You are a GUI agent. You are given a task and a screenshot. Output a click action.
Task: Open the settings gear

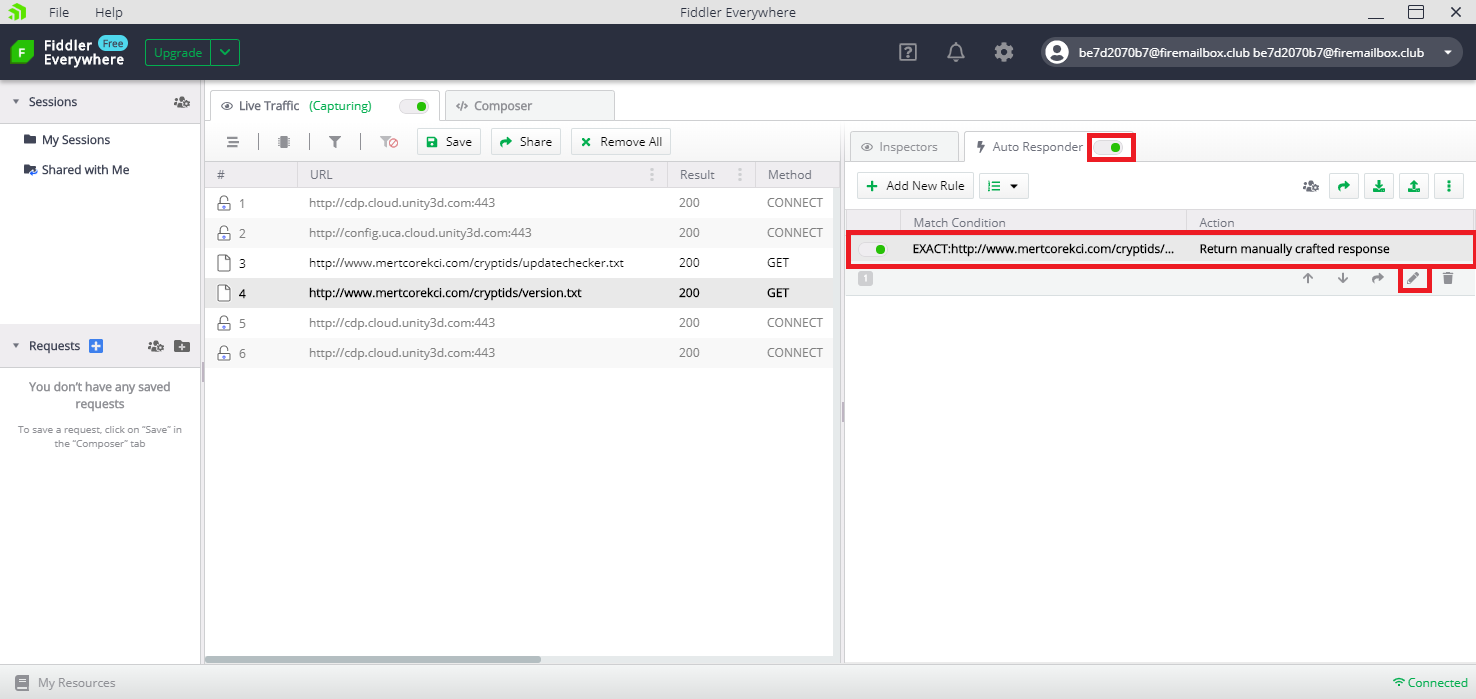[x=1004, y=53]
